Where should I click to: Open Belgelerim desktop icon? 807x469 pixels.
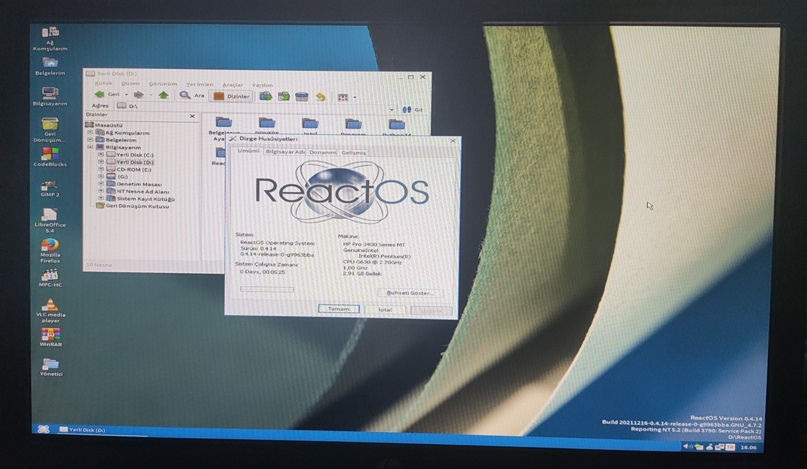click(x=50, y=66)
